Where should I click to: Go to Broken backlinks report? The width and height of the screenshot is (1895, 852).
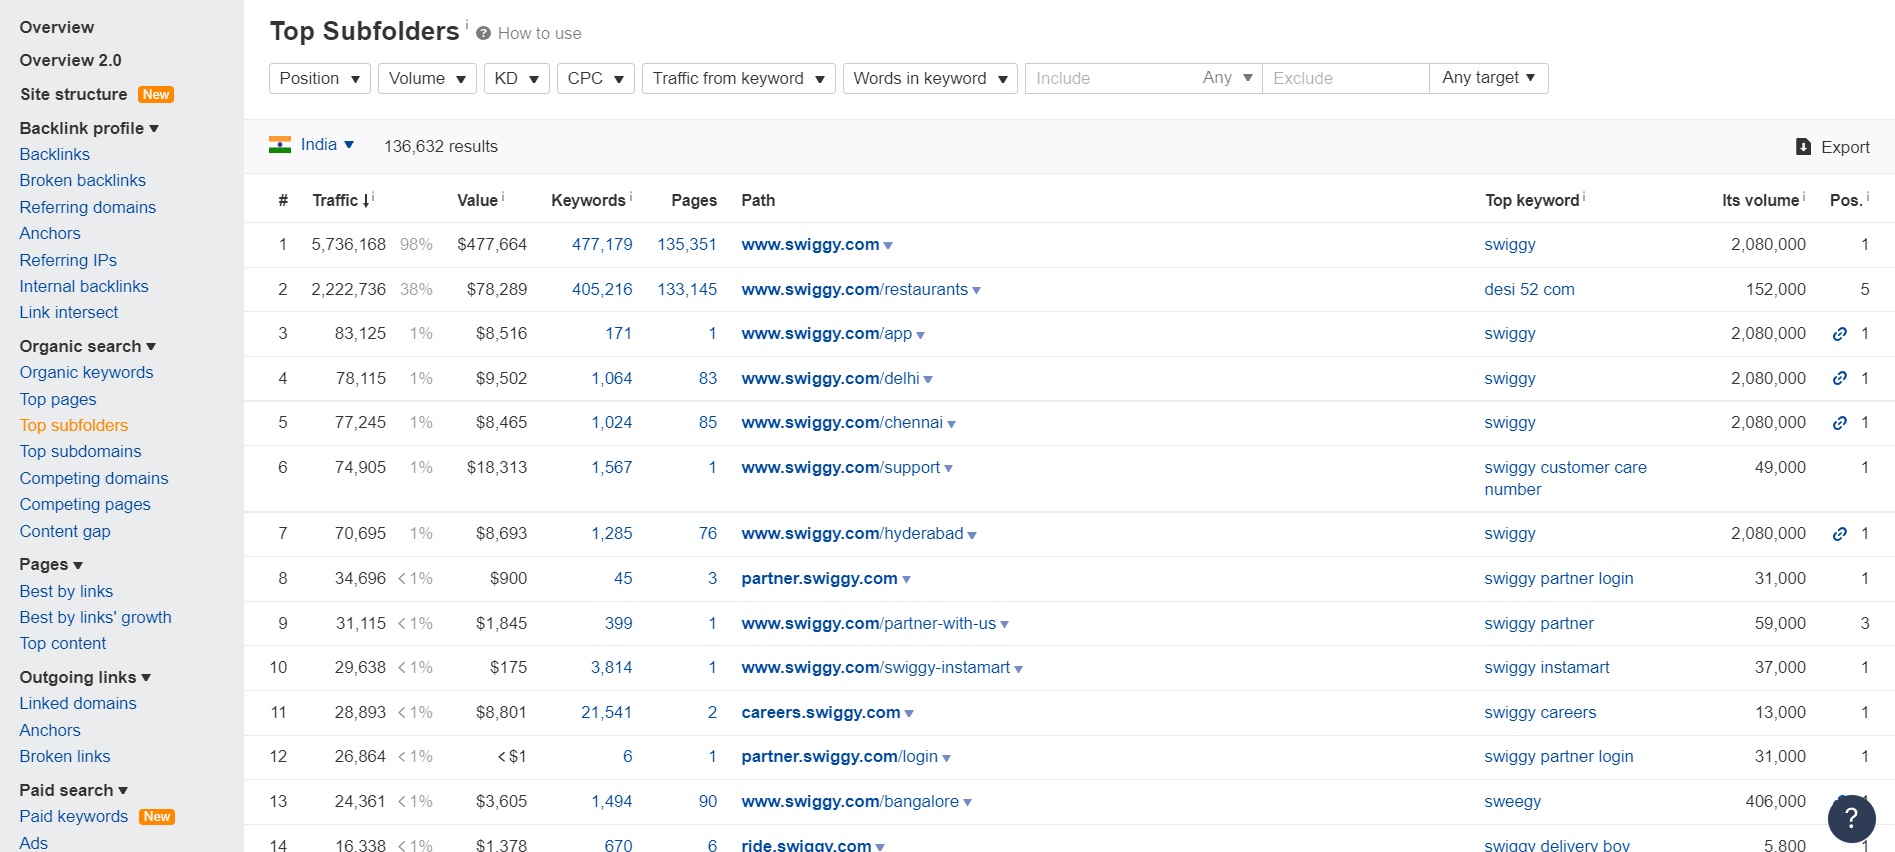83,180
